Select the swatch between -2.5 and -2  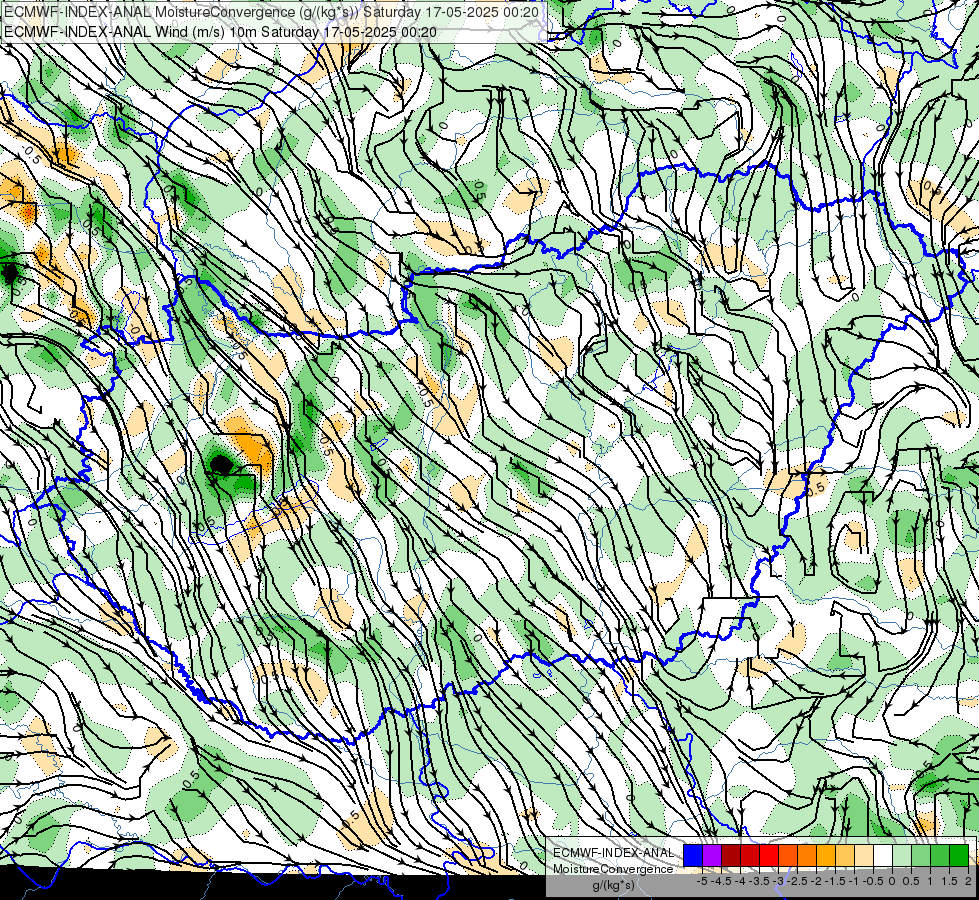807,856
